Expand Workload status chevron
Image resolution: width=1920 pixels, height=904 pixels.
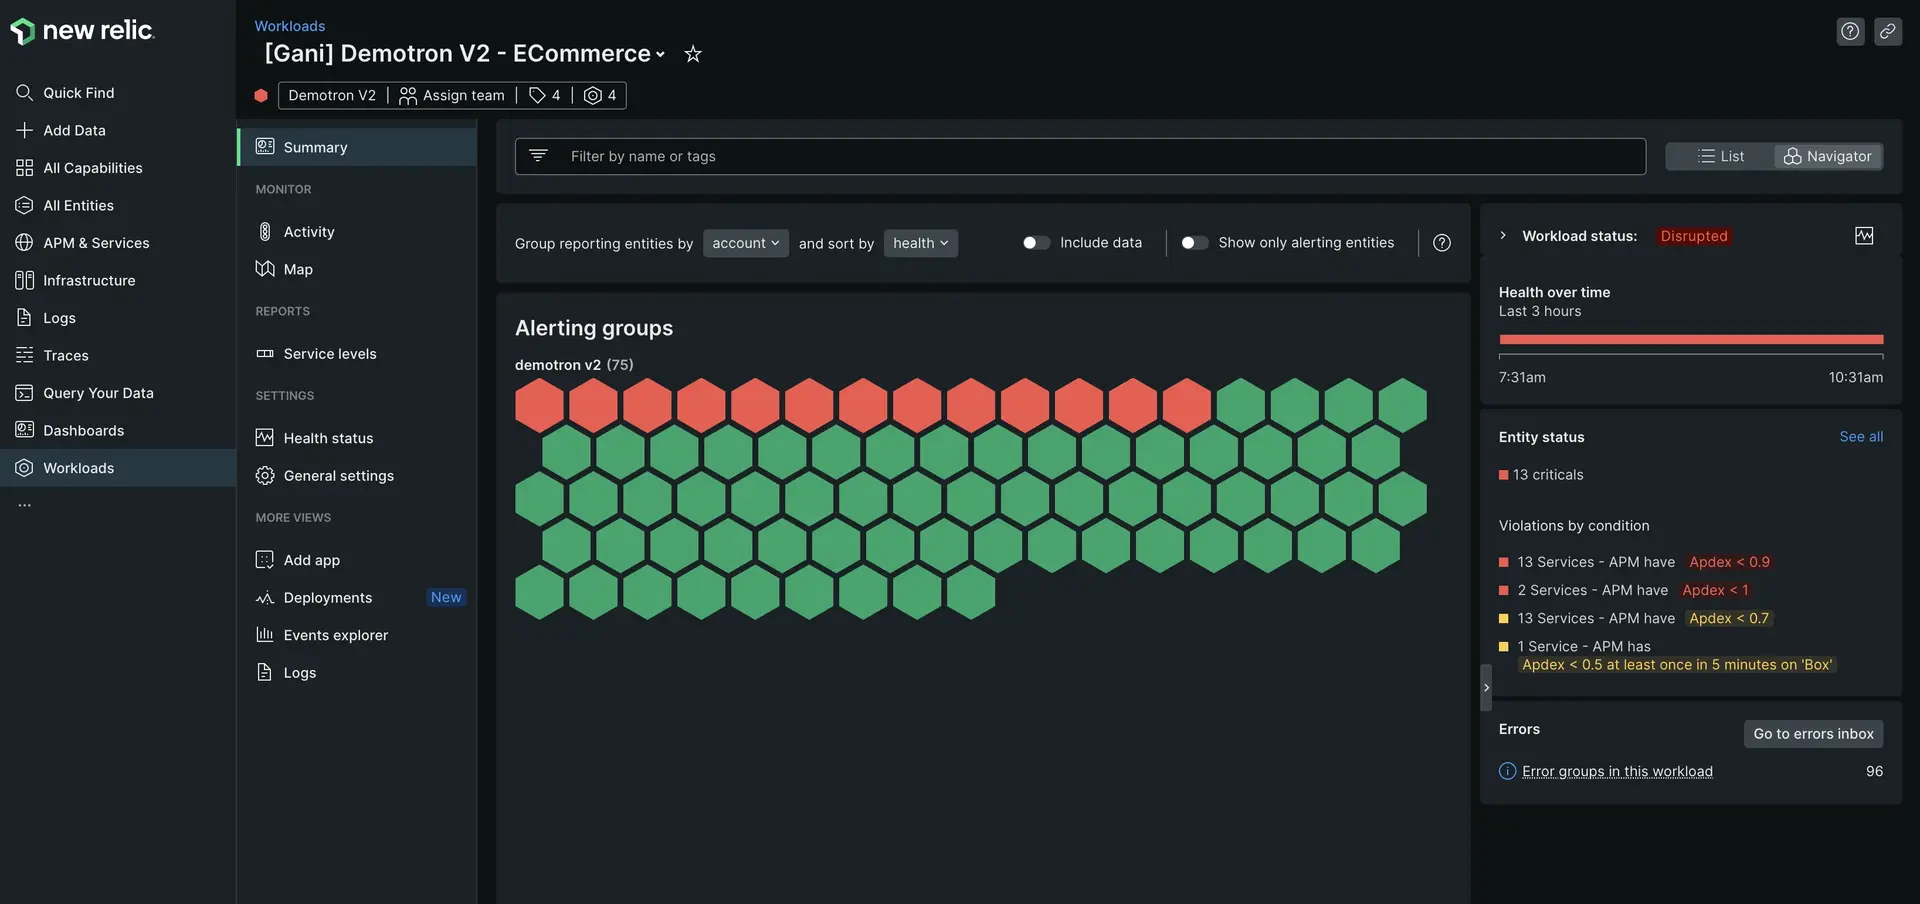1503,236
